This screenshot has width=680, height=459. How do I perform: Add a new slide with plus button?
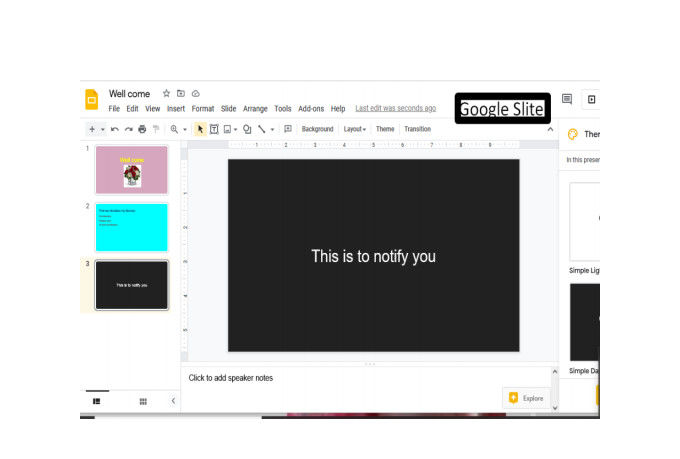coord(92,129)
